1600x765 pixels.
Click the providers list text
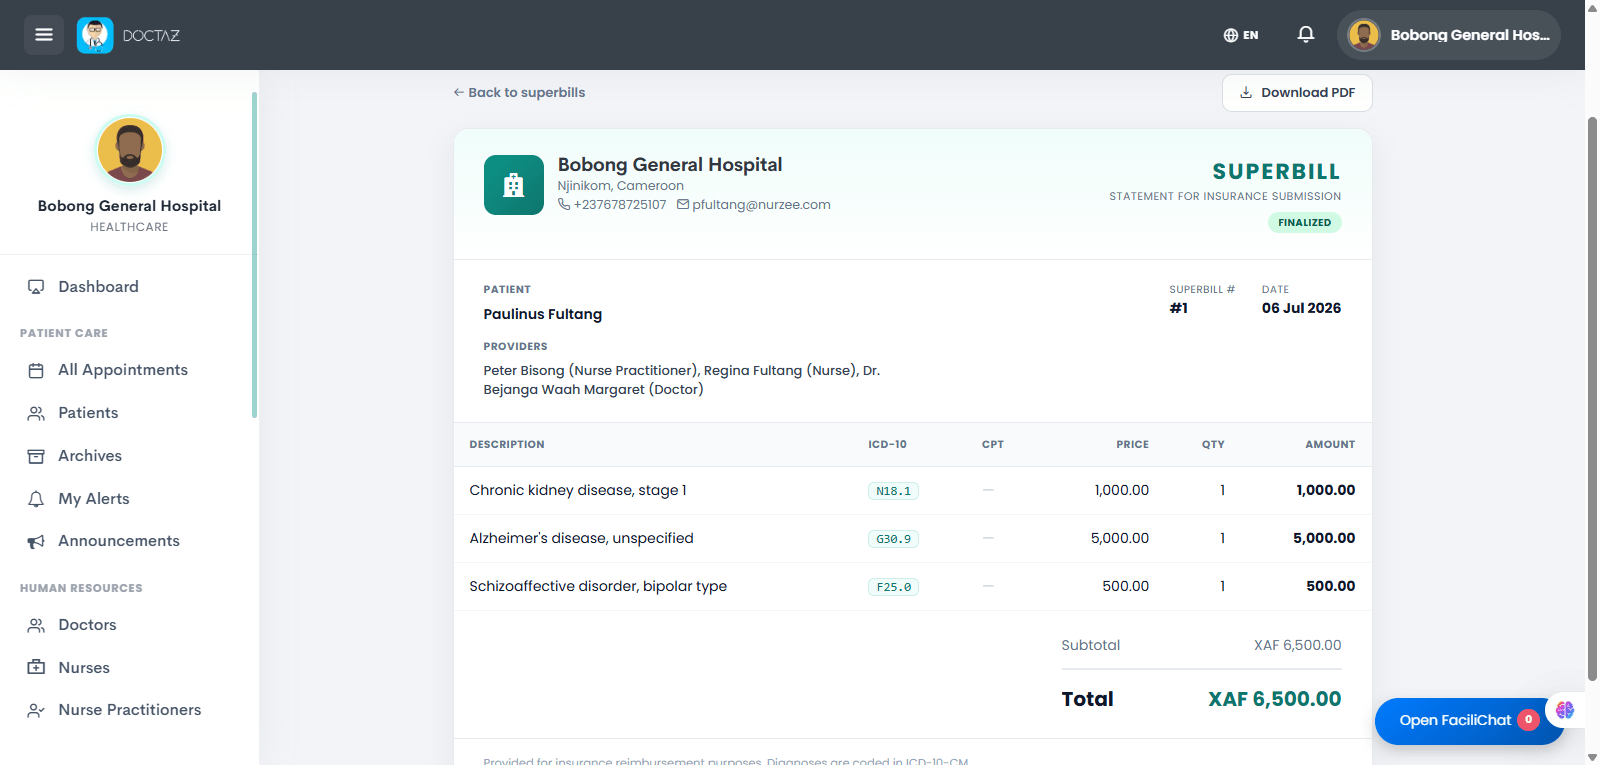(681, 380)
